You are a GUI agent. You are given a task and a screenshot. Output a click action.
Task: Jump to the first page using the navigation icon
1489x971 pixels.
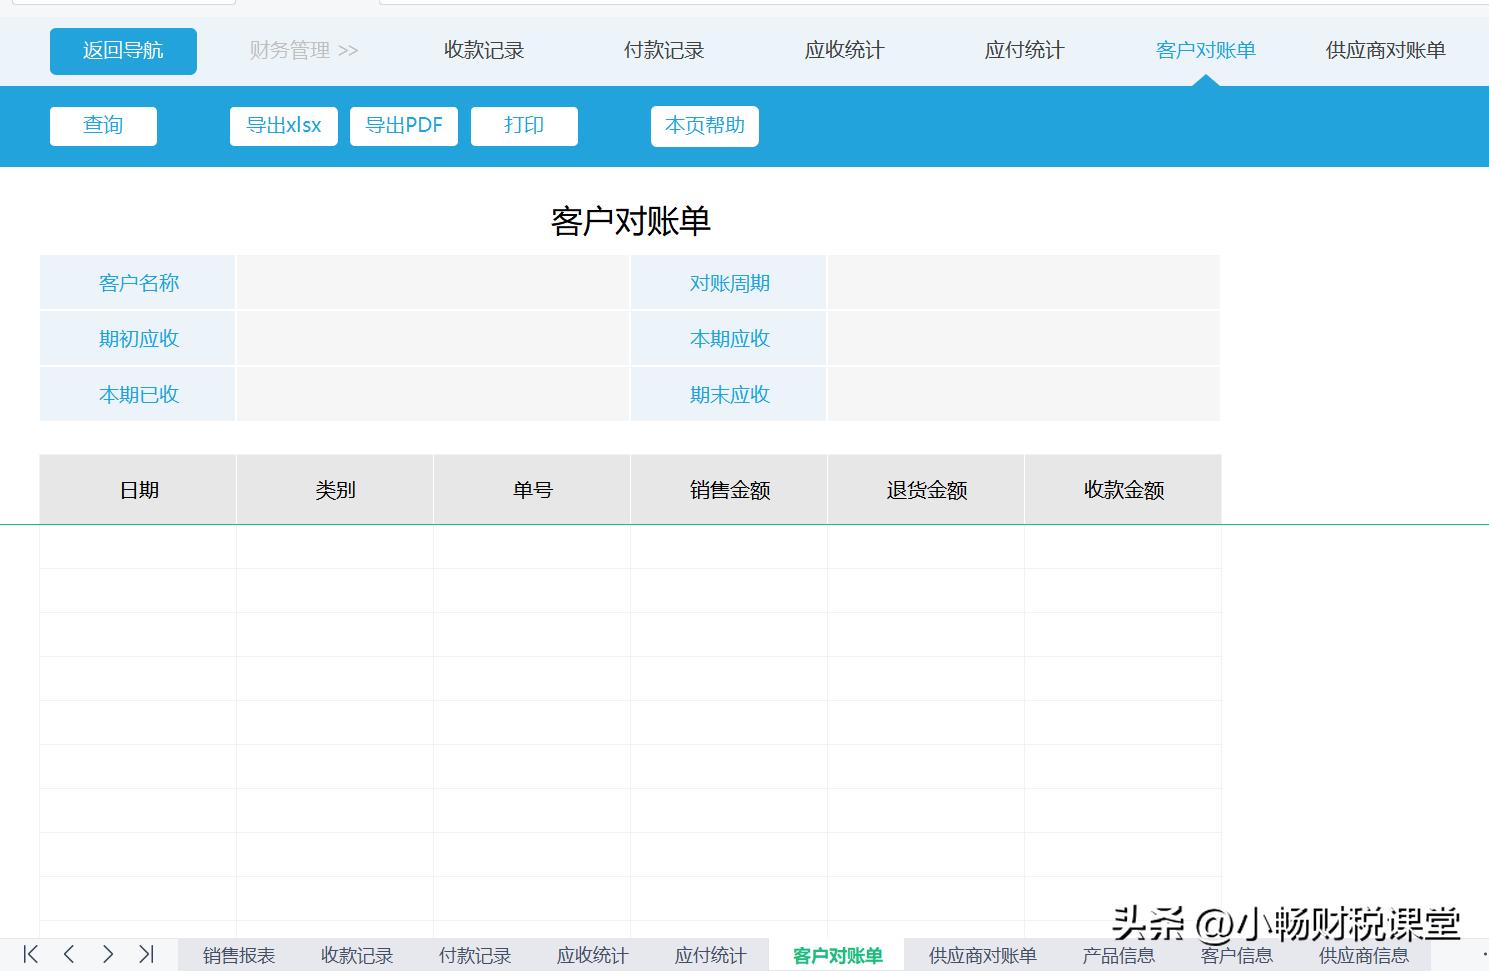[x=29, y=953]
